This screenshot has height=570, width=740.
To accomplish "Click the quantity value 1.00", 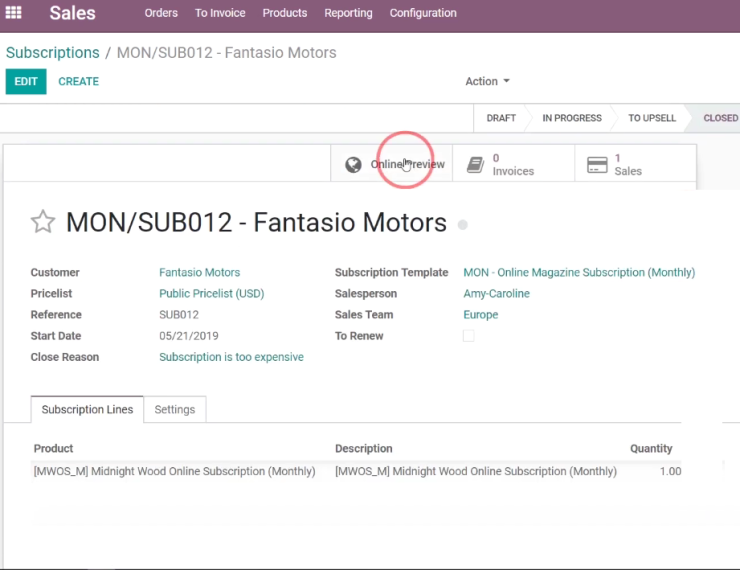I will click(670, 471).
